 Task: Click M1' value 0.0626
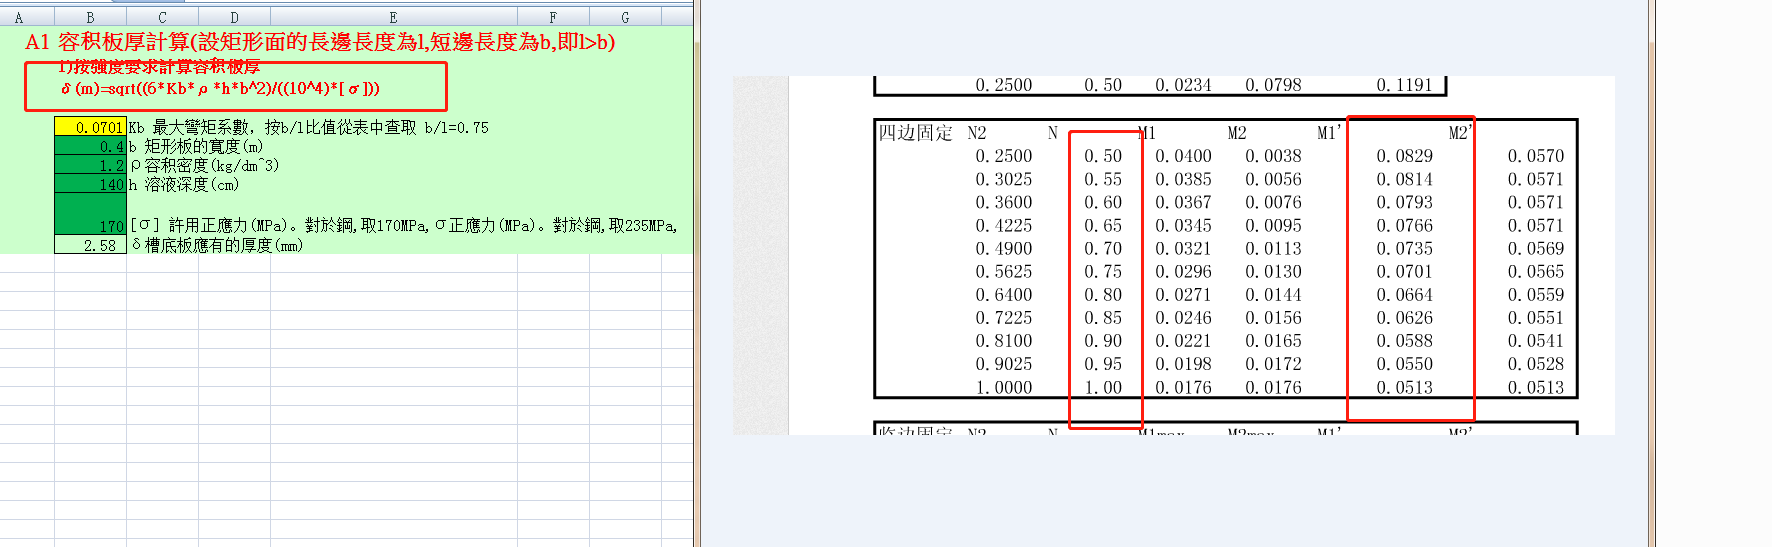point(1404,317)
